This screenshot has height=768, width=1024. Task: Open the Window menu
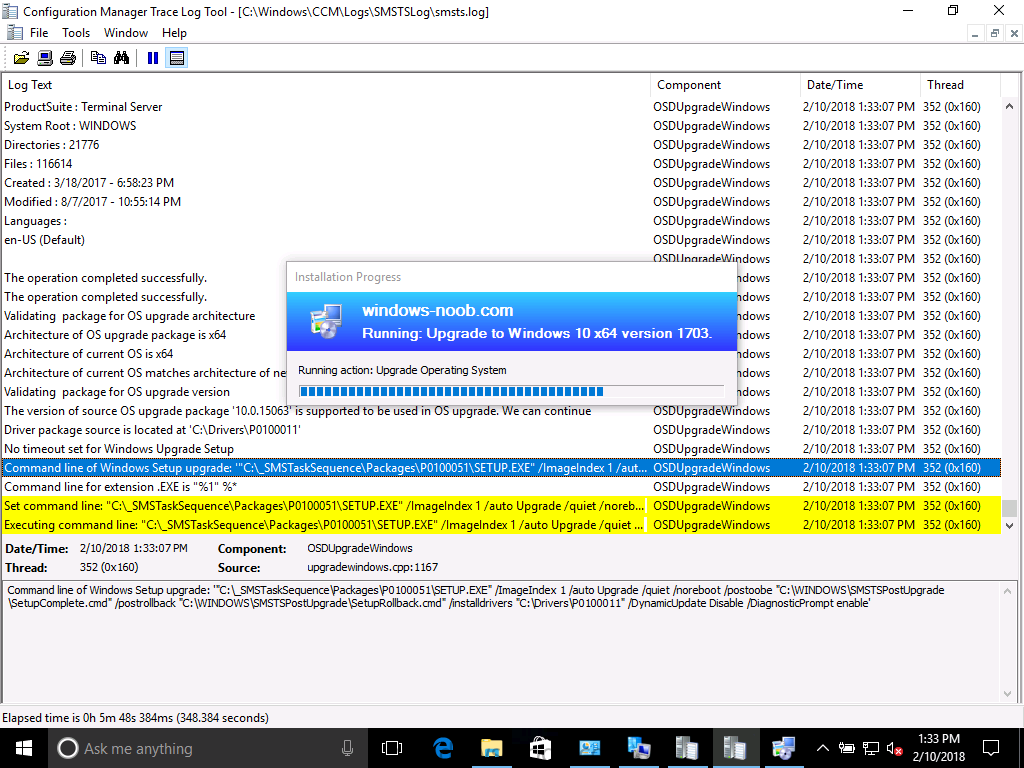125,33
